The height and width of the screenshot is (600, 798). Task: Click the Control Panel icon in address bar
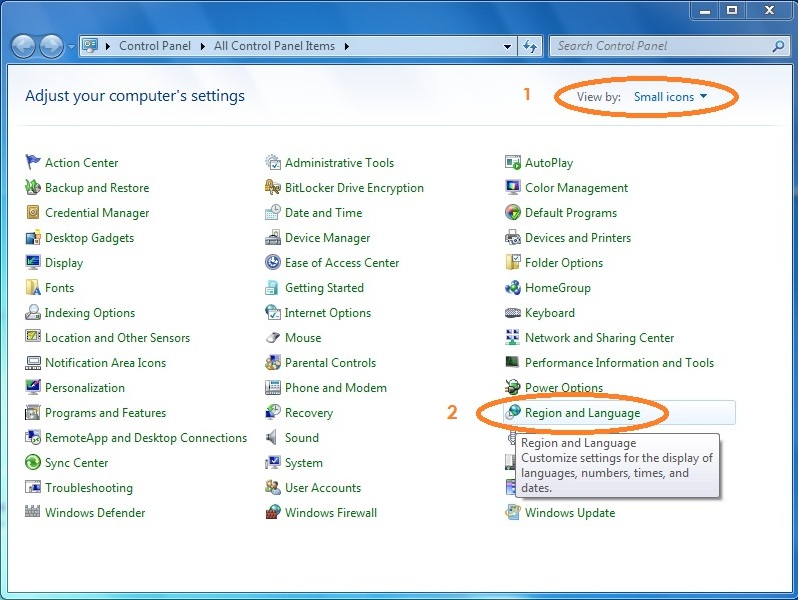tap(90, 46)
